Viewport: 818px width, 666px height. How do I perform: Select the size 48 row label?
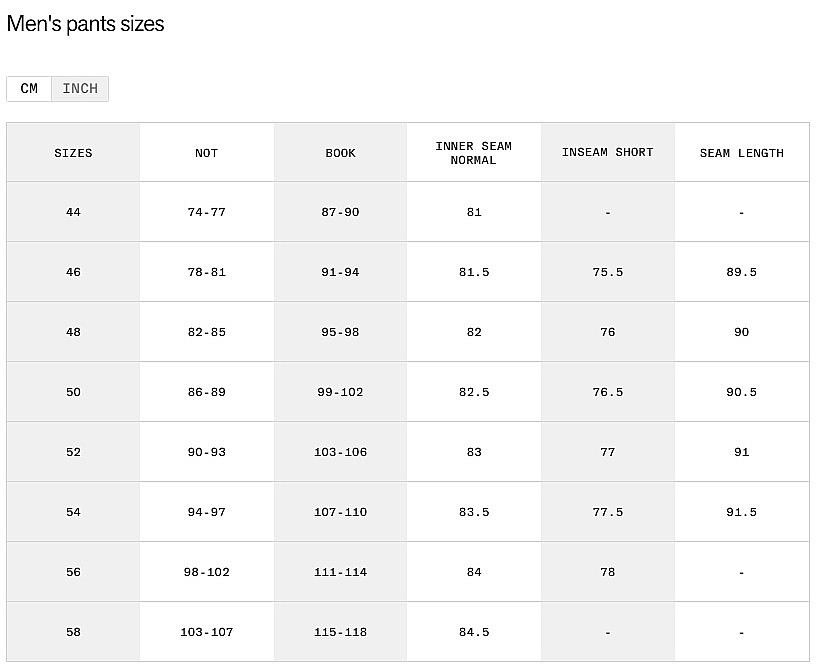pyautogui.click(x=73, y=332)
